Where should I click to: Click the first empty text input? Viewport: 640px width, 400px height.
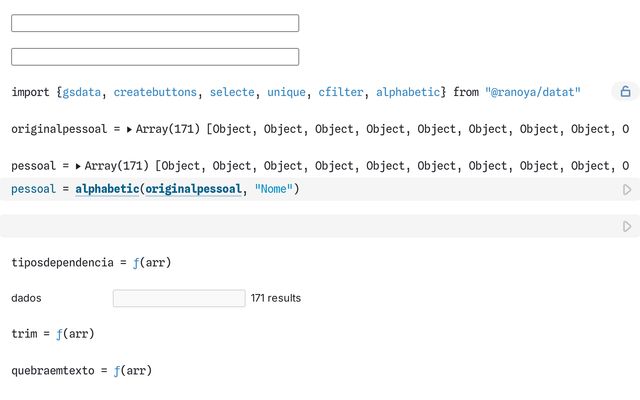(x=155, y=23)
